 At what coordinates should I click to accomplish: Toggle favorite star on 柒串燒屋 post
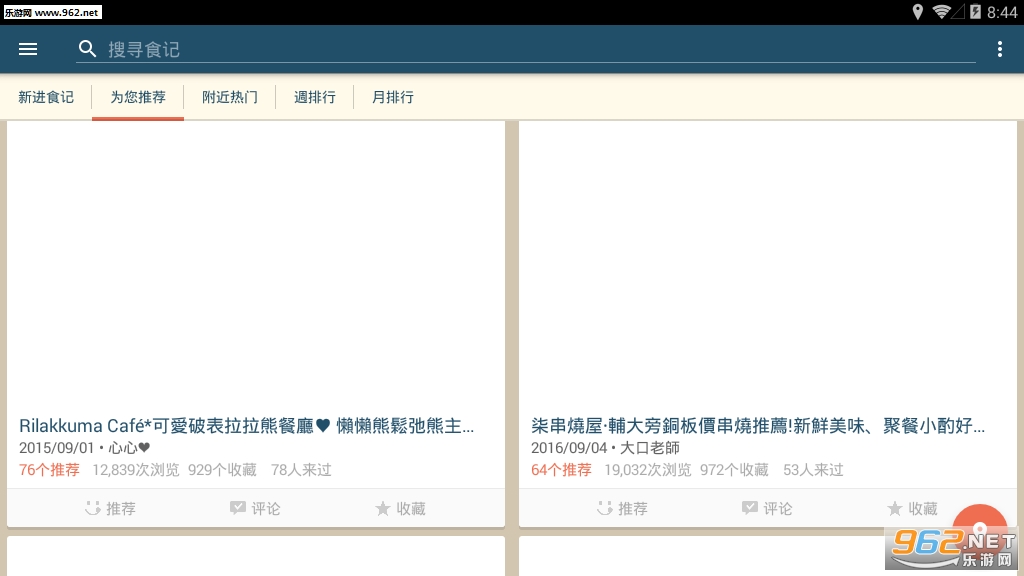pos(912,508)
